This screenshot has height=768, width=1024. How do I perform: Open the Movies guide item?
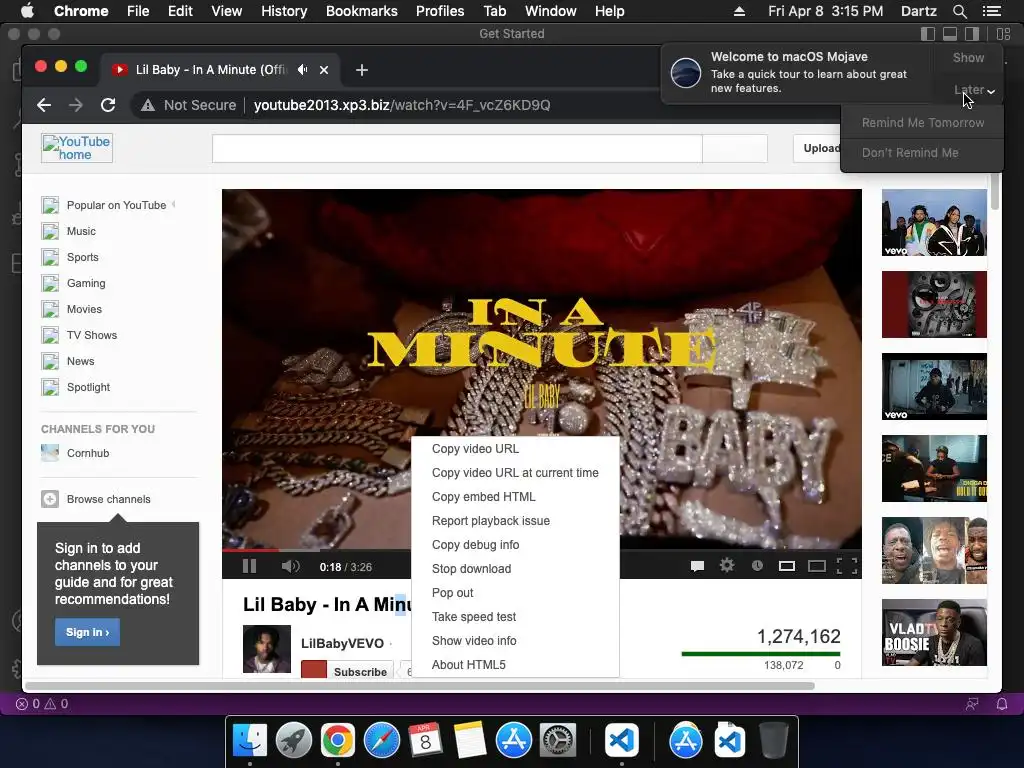coord(84,310)
